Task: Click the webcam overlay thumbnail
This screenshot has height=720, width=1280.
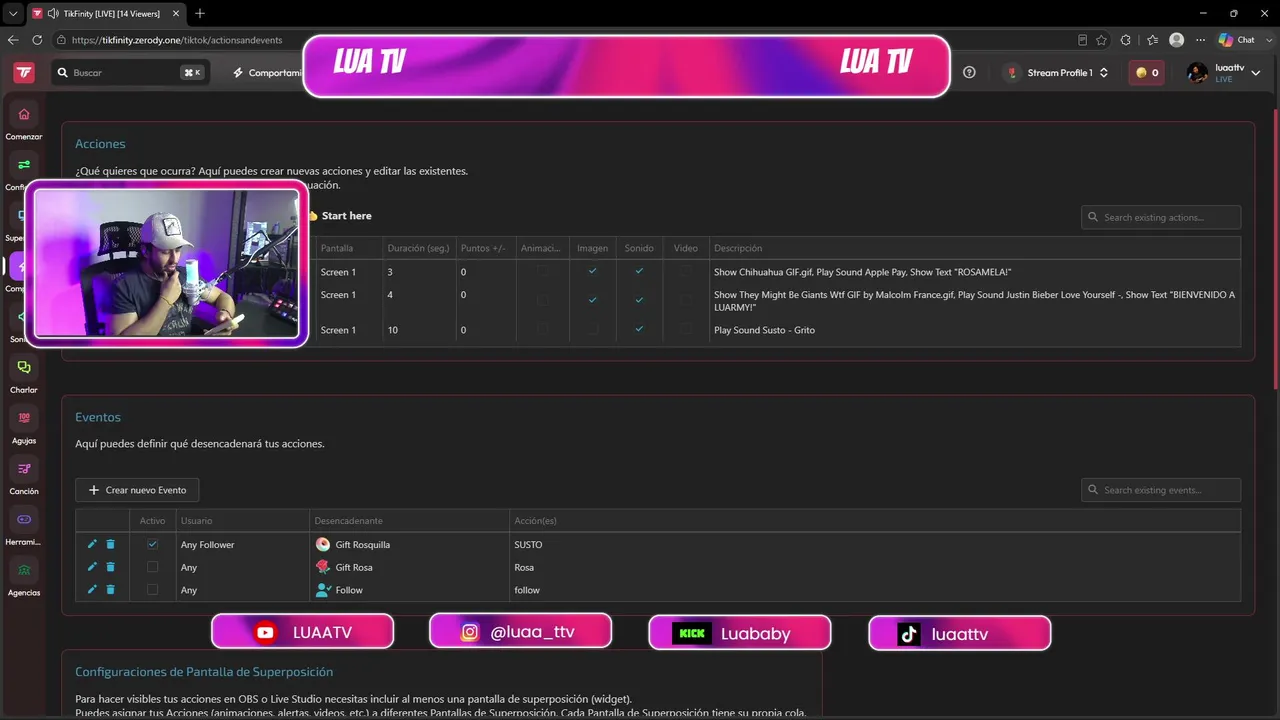Action: coord(166,265)
